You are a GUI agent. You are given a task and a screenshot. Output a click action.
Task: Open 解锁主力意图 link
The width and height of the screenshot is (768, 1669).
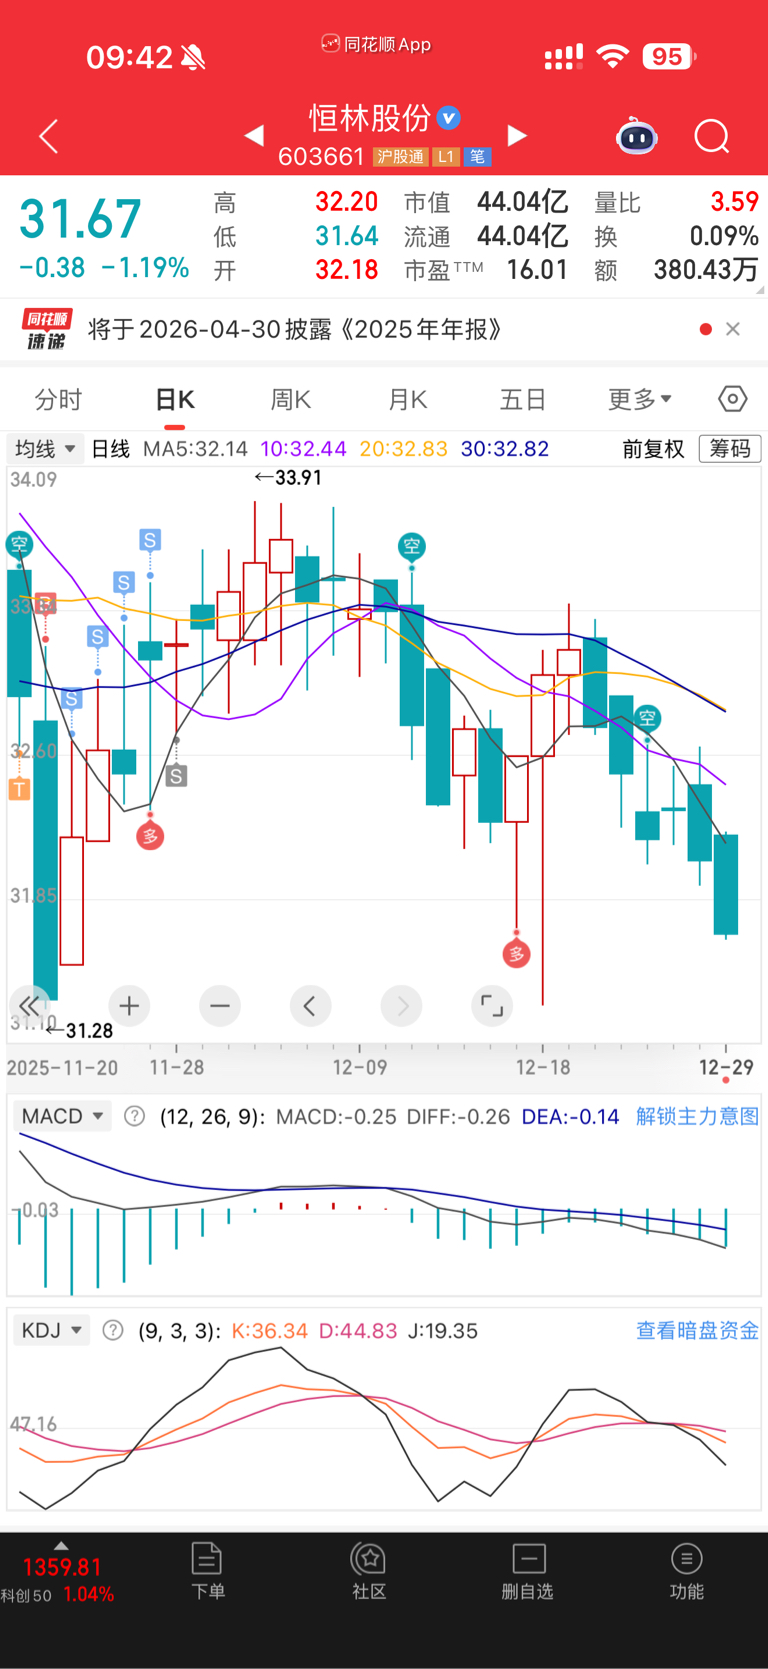click(698, 1116)
